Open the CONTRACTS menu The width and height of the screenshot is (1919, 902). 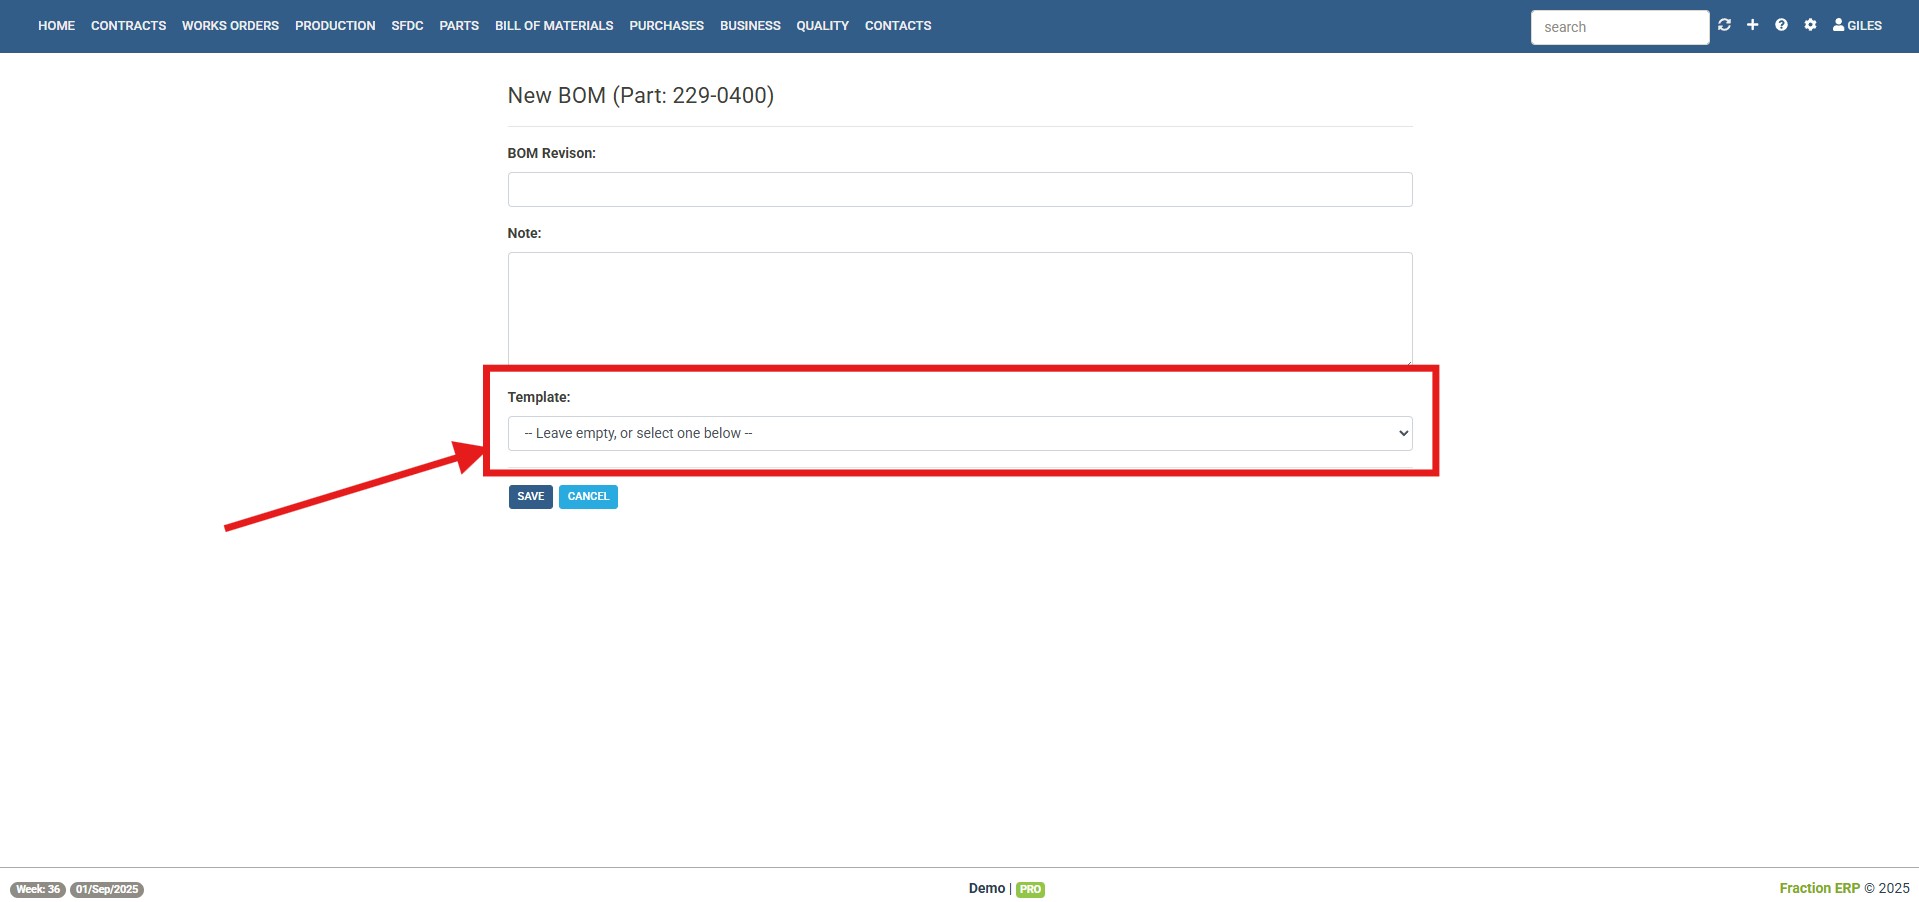[x=128, y=25]
